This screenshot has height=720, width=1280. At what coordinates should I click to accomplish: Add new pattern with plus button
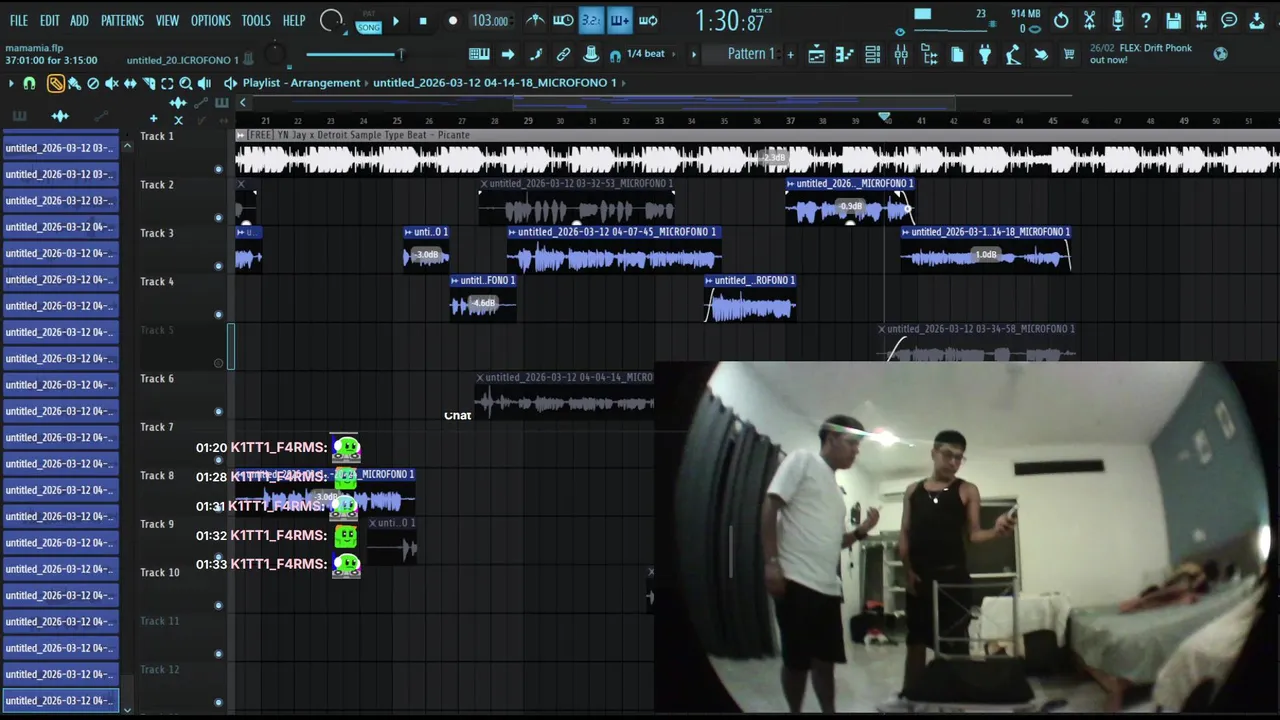(x=790, y=54)
